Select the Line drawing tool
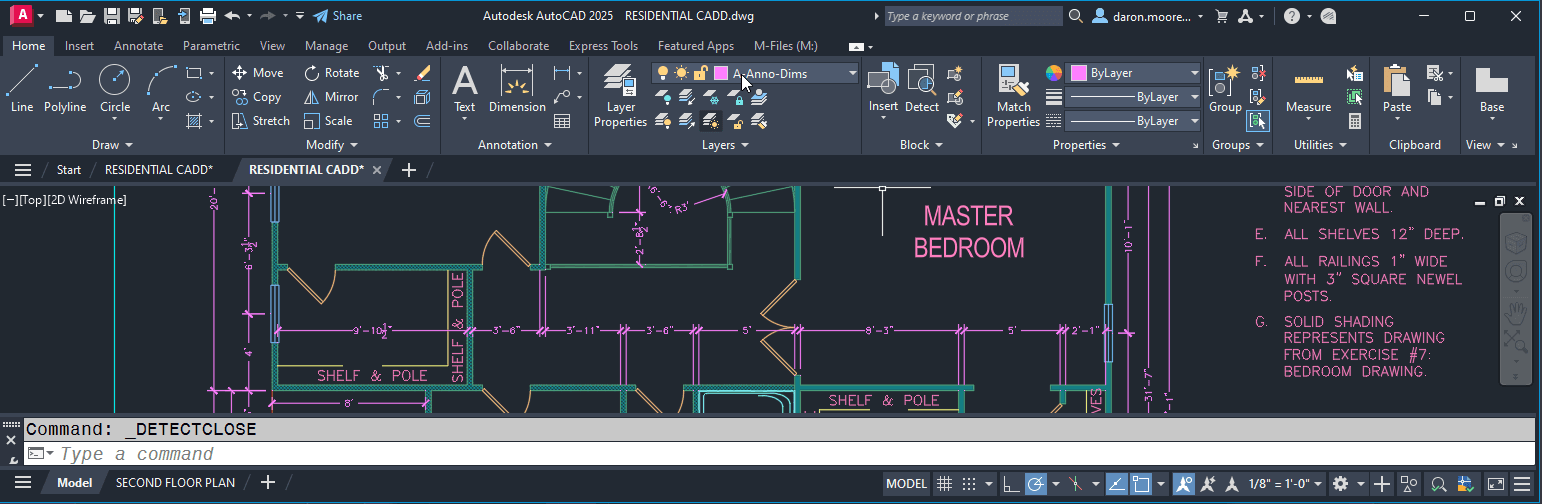Image resolution: width=1542 pixels, height=504 pixels. click(x=22, y=89)
